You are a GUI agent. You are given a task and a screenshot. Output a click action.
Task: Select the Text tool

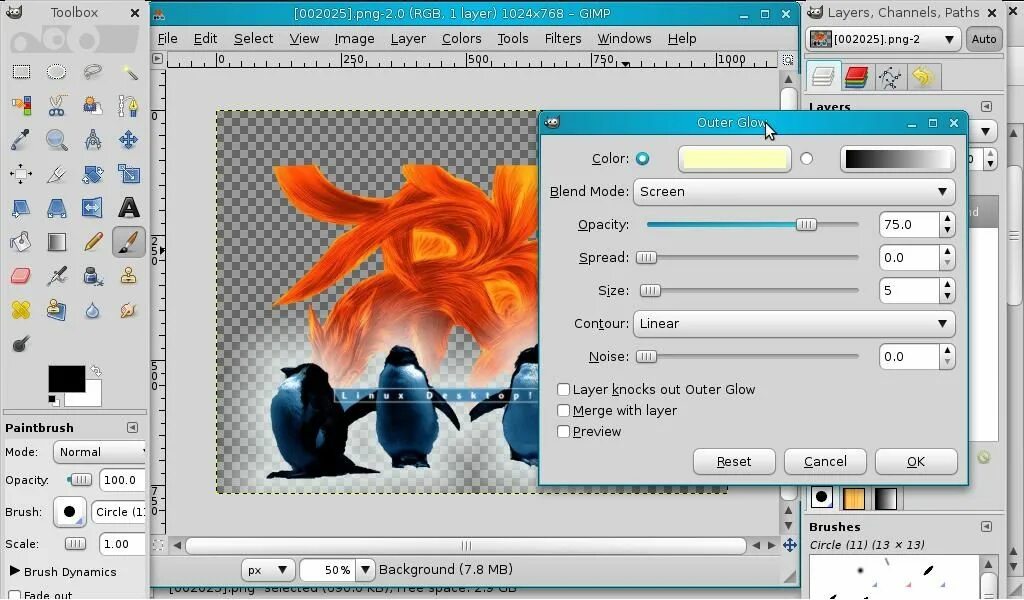pos(128,207)
